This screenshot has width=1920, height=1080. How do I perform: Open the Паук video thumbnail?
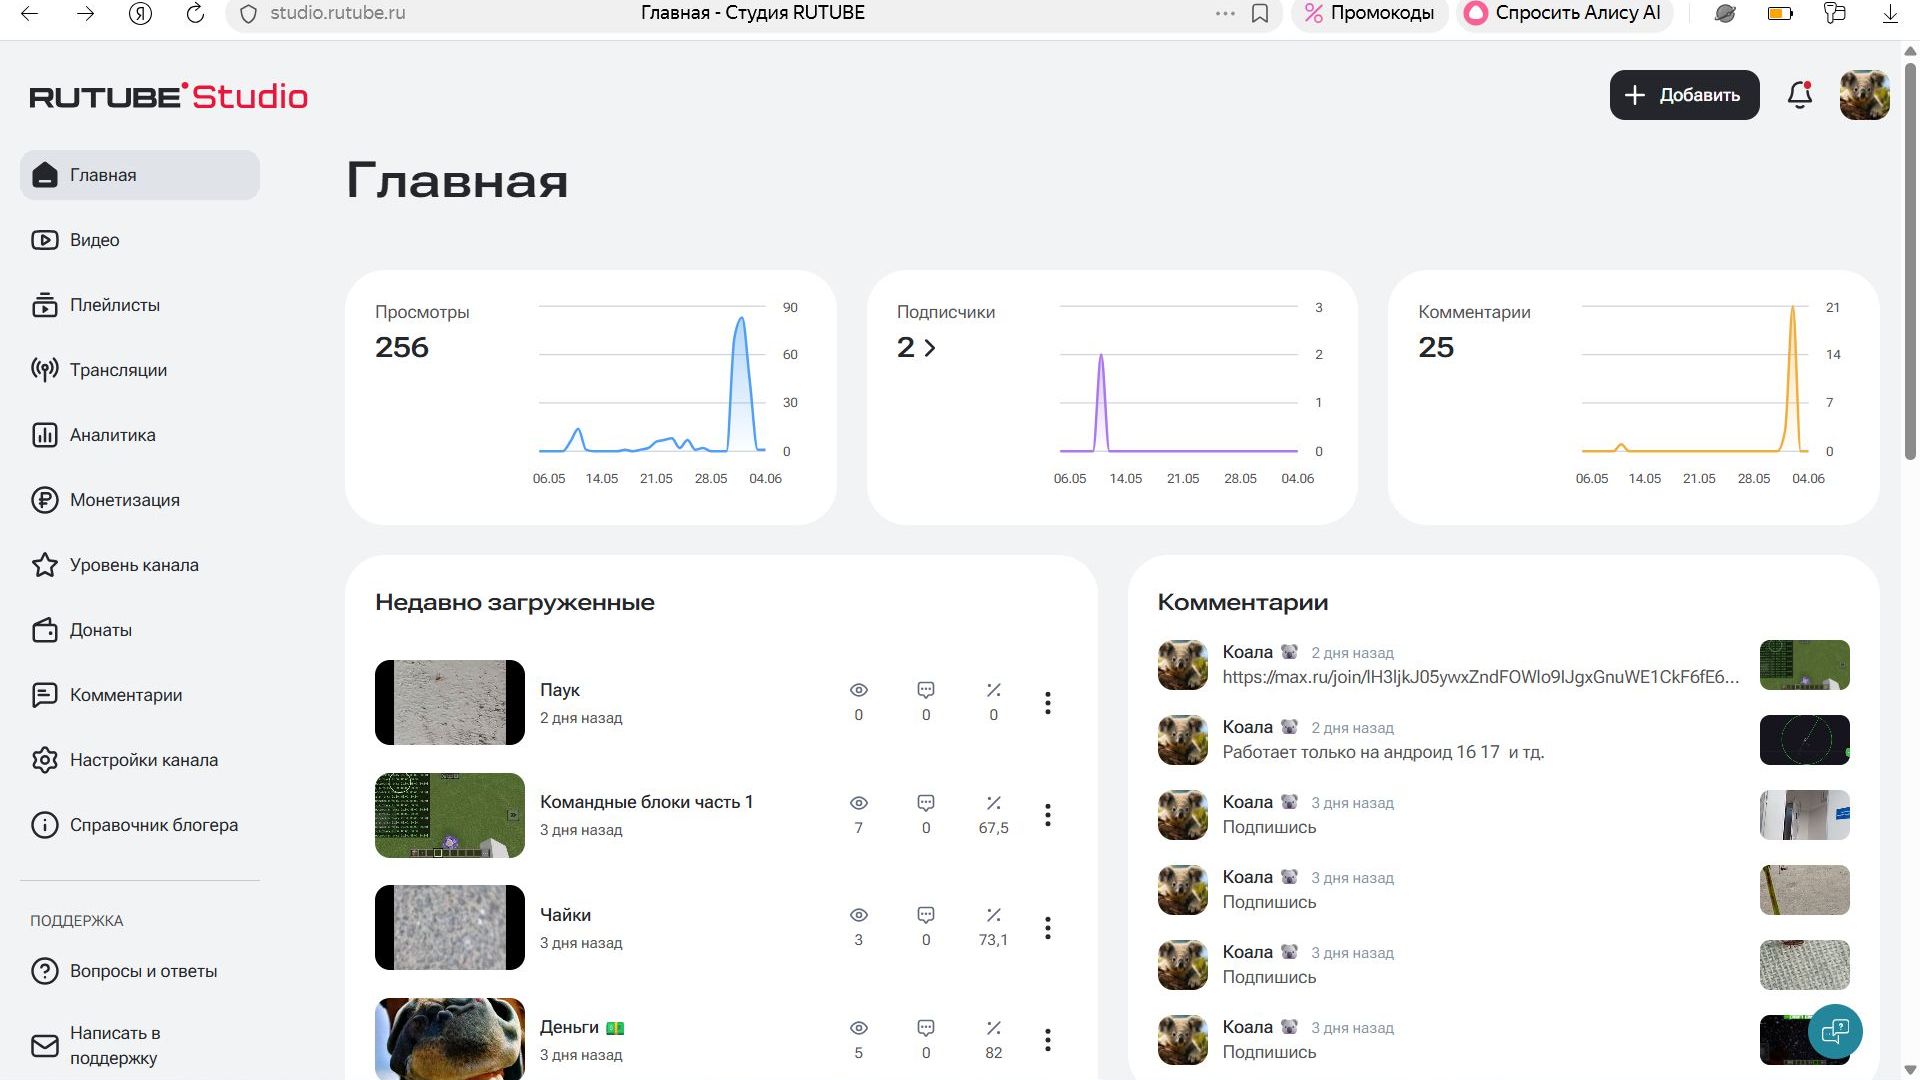[450, 702]
